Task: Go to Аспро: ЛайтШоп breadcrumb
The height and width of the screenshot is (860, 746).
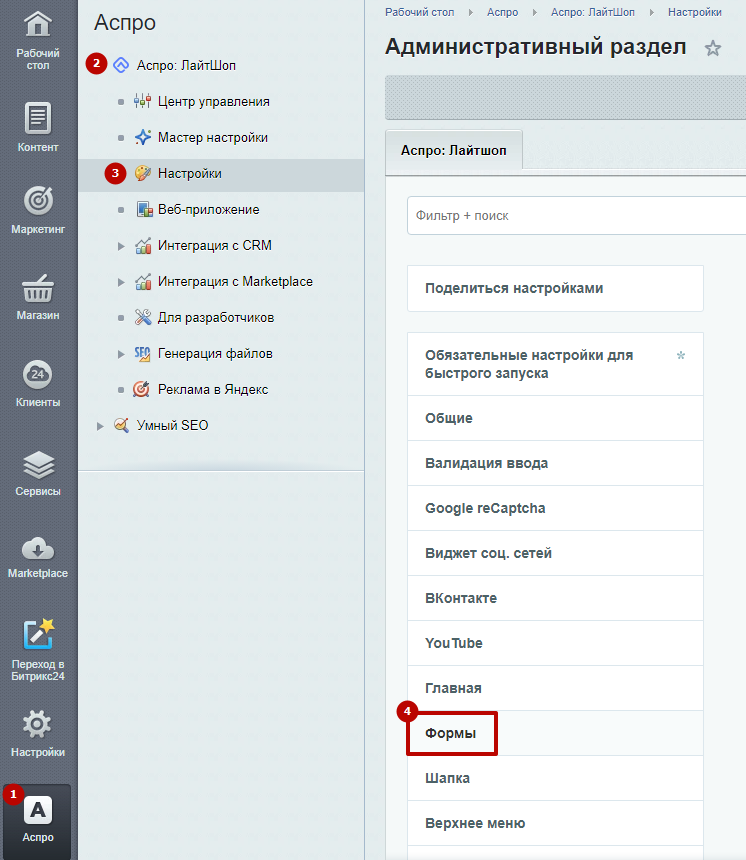Action: click(x=593, y=12)
